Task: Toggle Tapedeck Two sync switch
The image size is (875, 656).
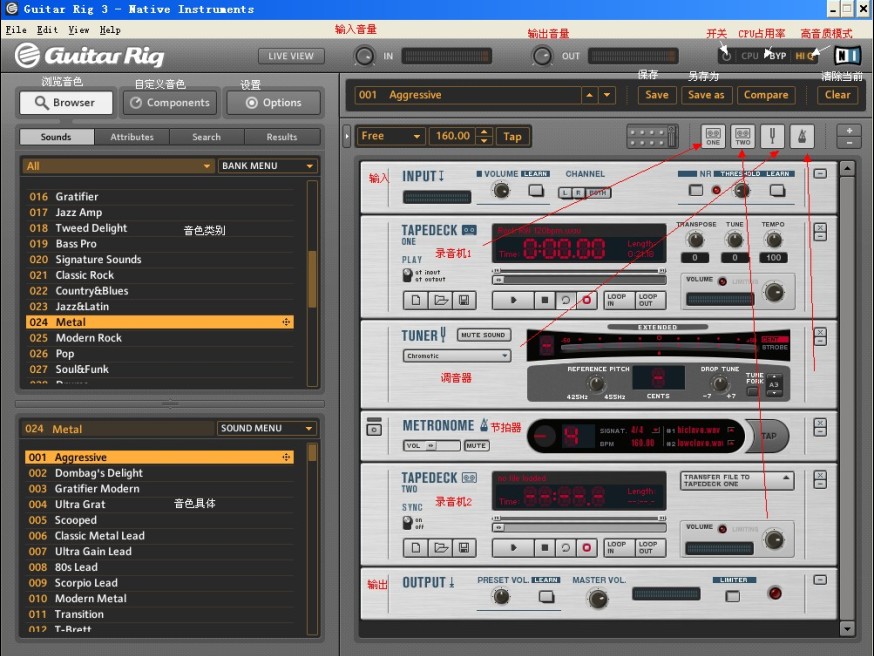Action: pyautogui.click(x=407, y=523)
